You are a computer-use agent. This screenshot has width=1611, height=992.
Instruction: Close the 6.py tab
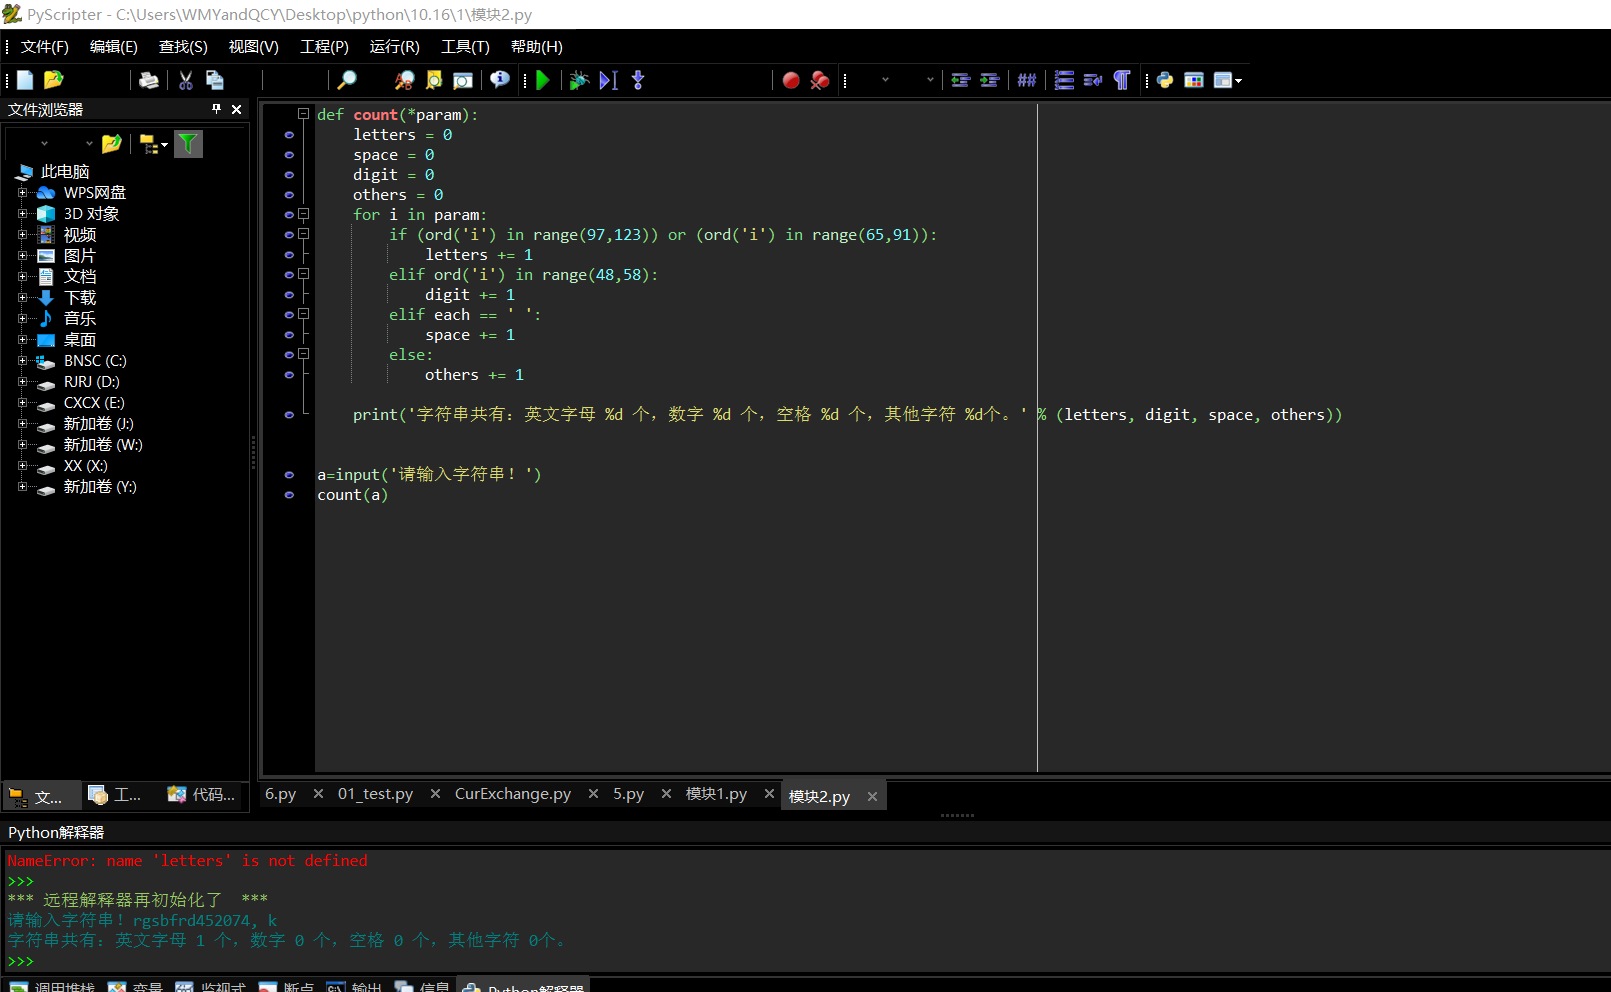pos(318,794)
